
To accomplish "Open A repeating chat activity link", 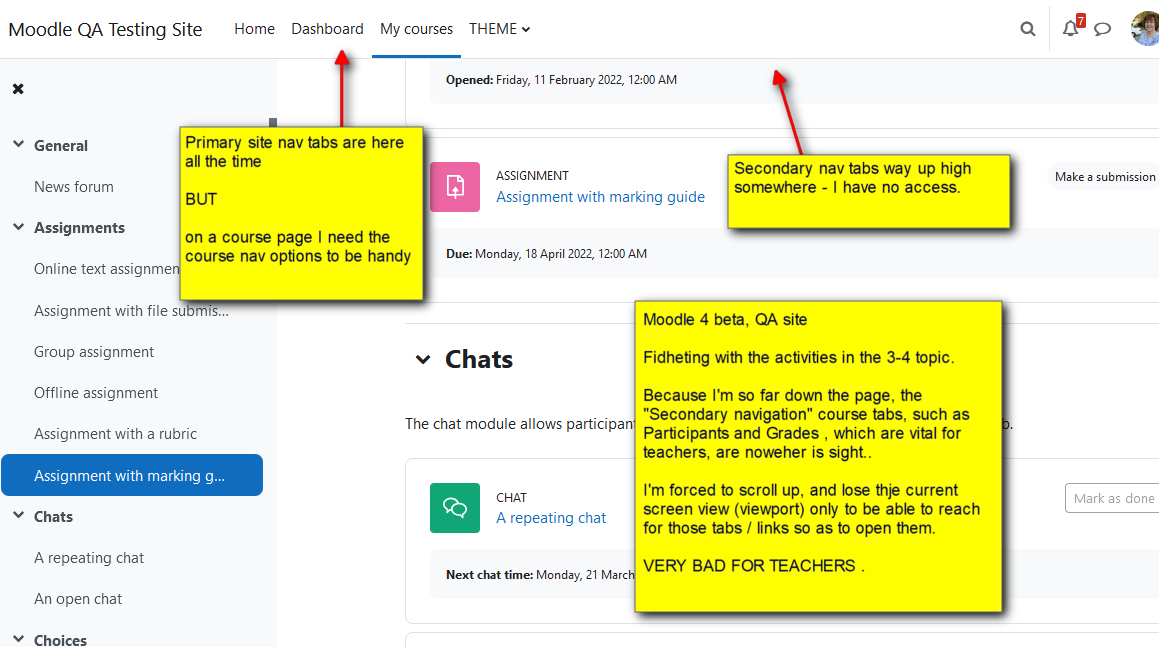I will point(551,518).
